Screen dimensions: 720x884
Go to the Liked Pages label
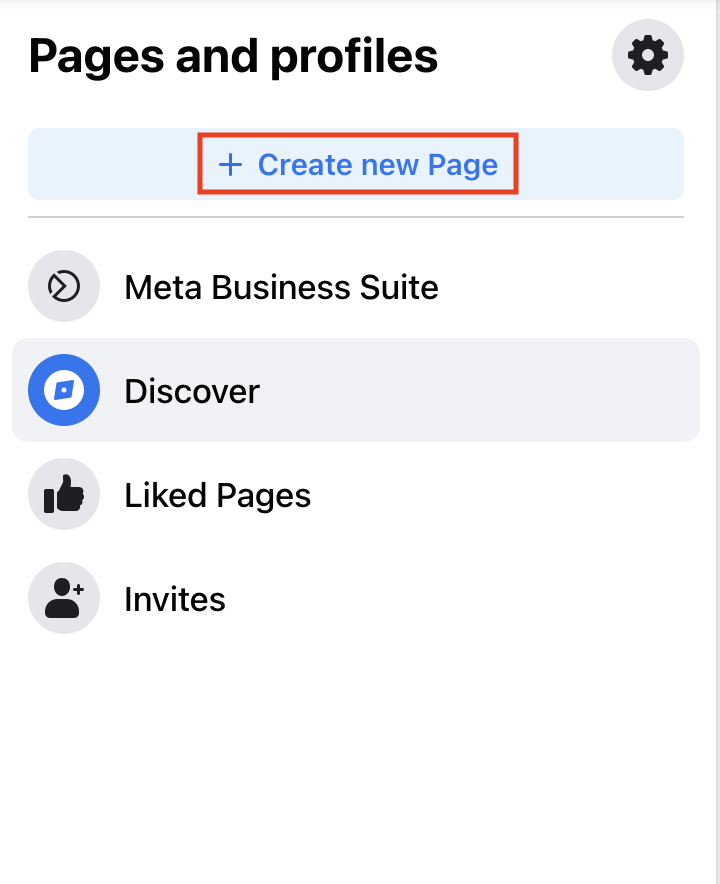coord(218,496)
